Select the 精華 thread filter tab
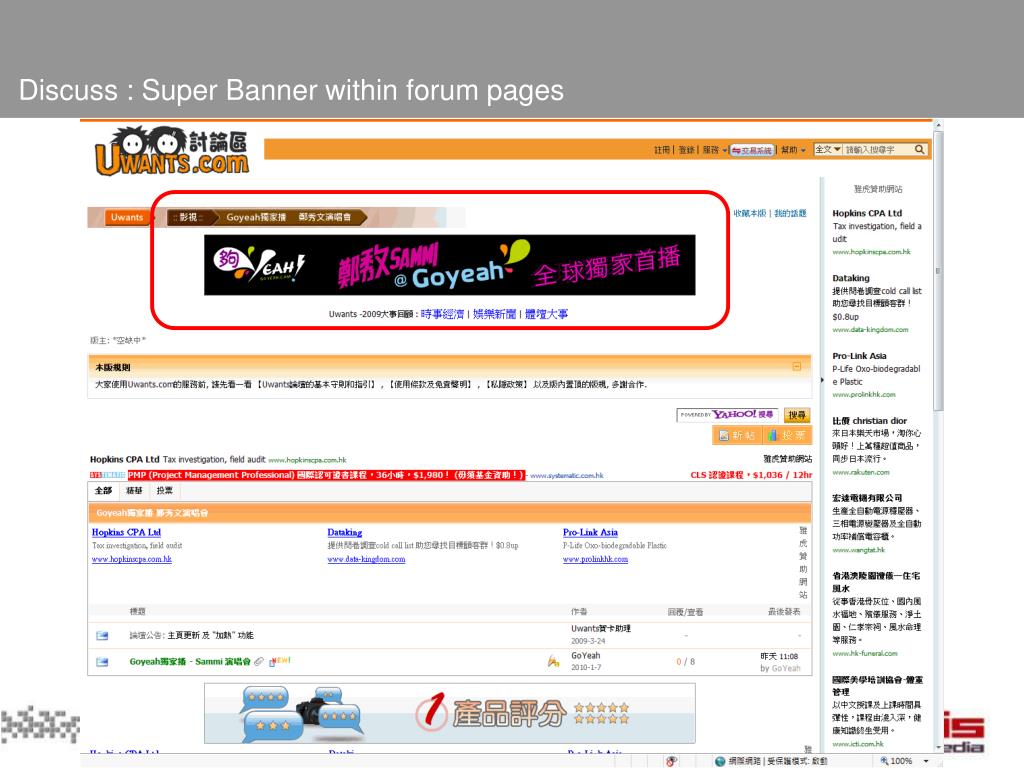 click(x=134, y=490)
